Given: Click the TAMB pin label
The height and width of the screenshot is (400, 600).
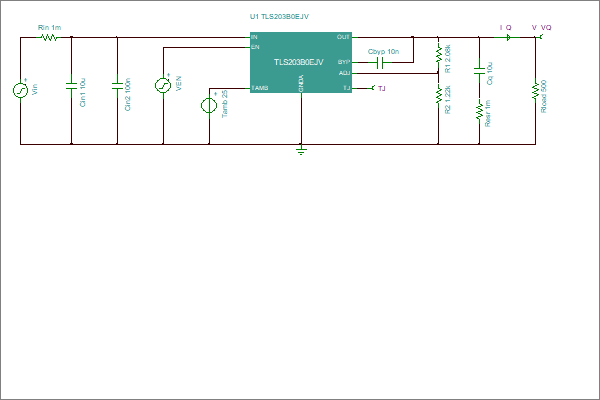Looking at the screenshot, I should tap(260, 88).
